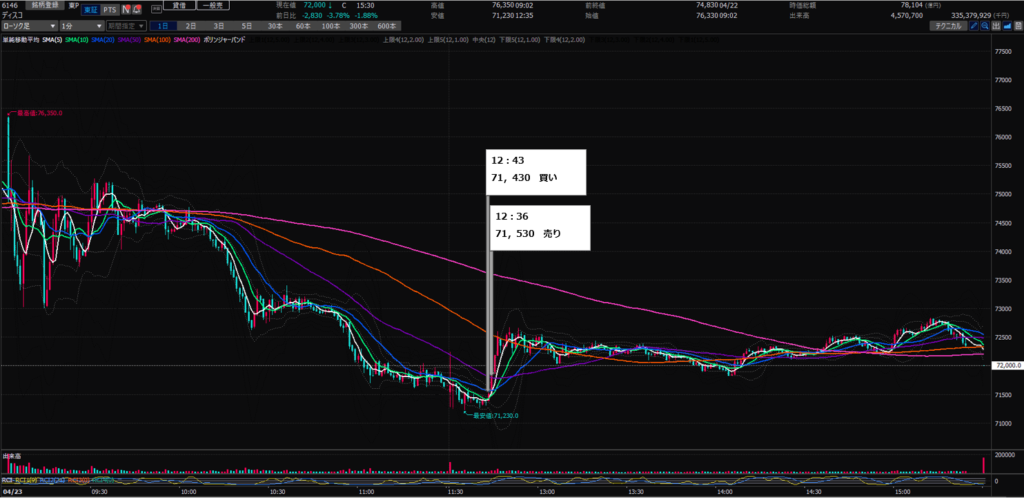Click the 銘柄登録 button
The height and width of the screenshot is (498, 1024).
coord(46,6)
